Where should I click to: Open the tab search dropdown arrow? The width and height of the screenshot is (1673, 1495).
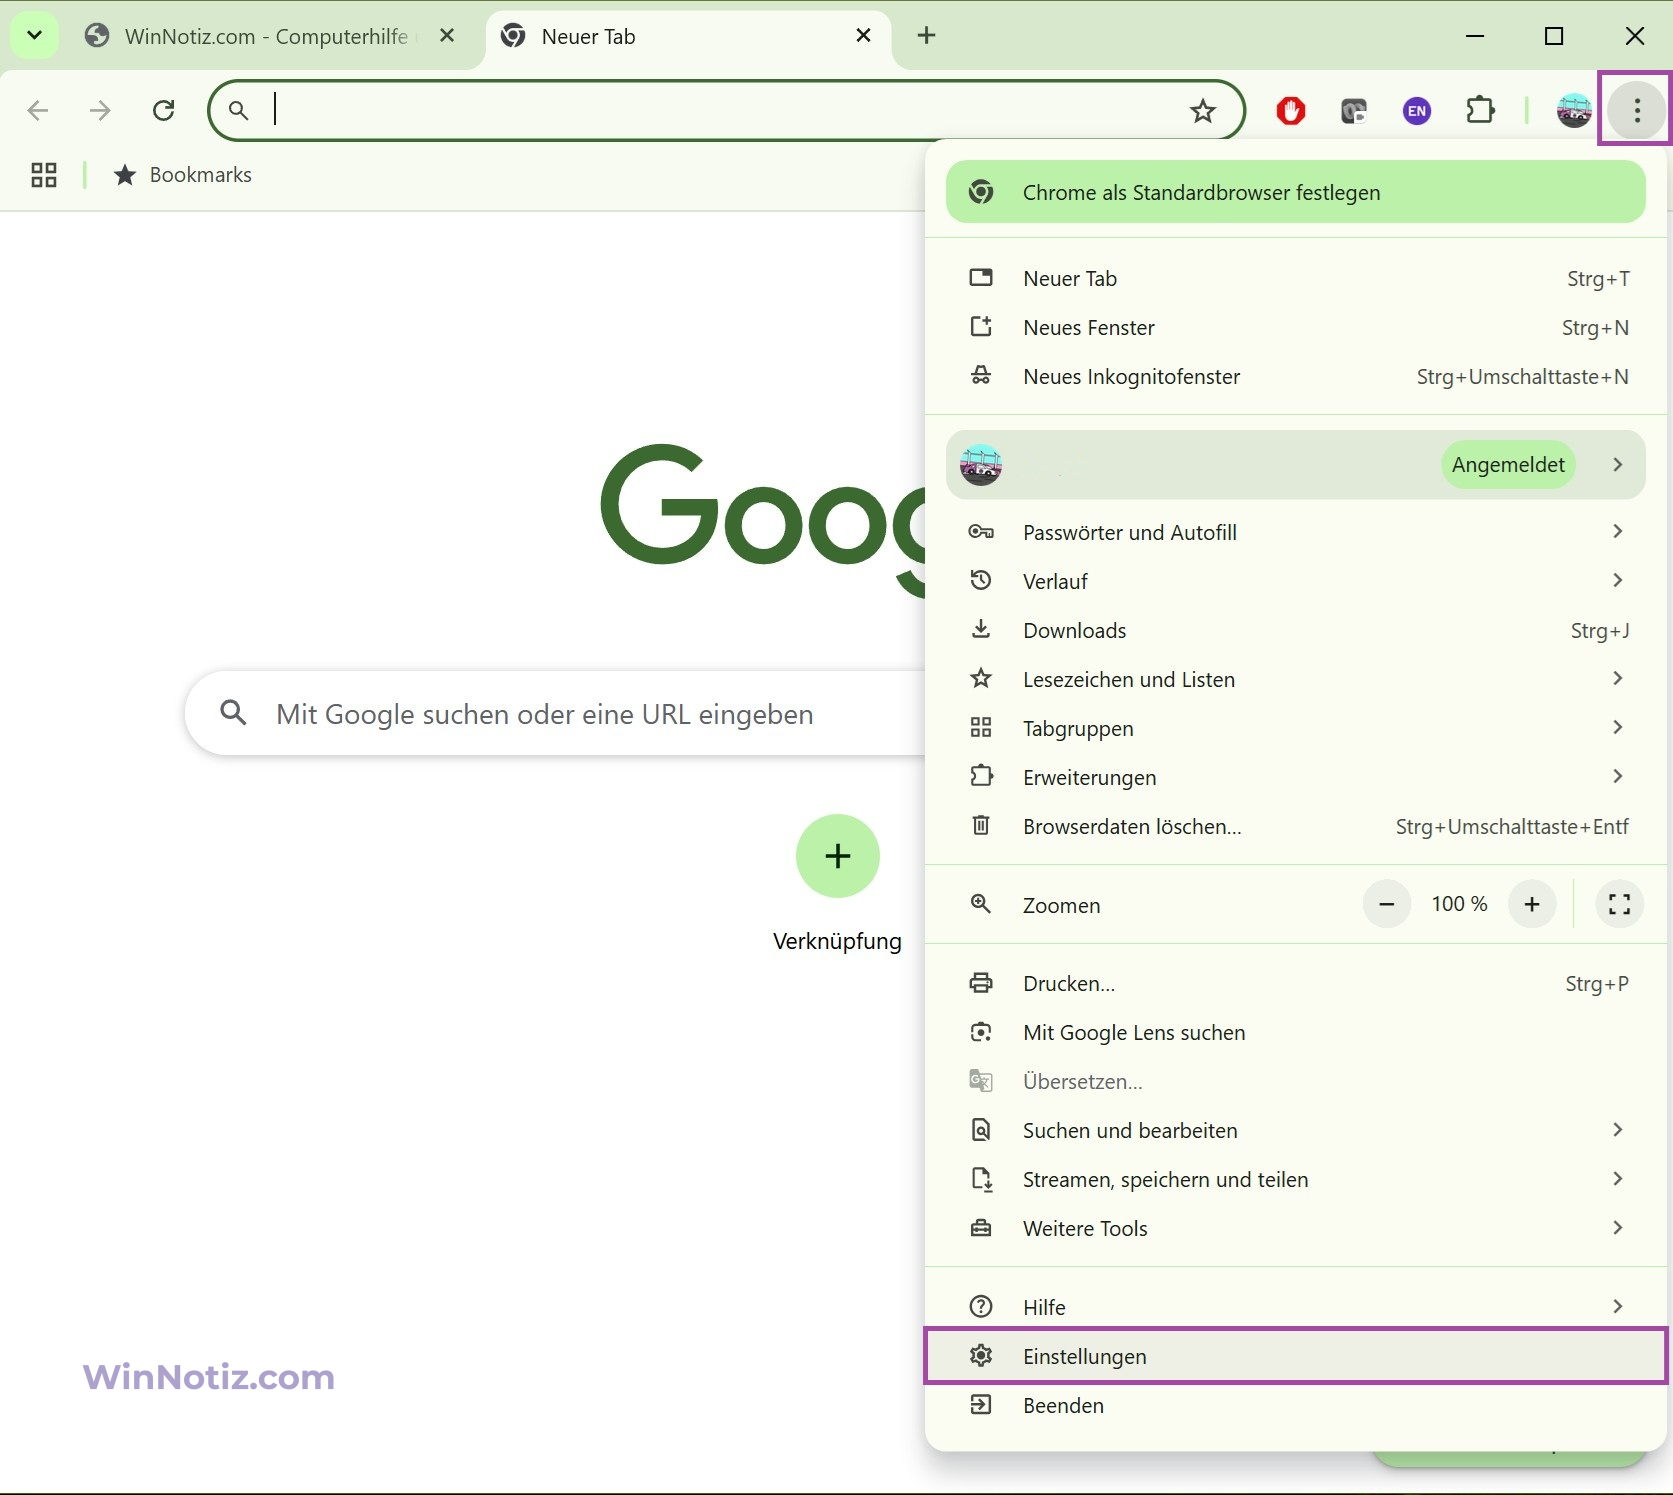(34, 36)
